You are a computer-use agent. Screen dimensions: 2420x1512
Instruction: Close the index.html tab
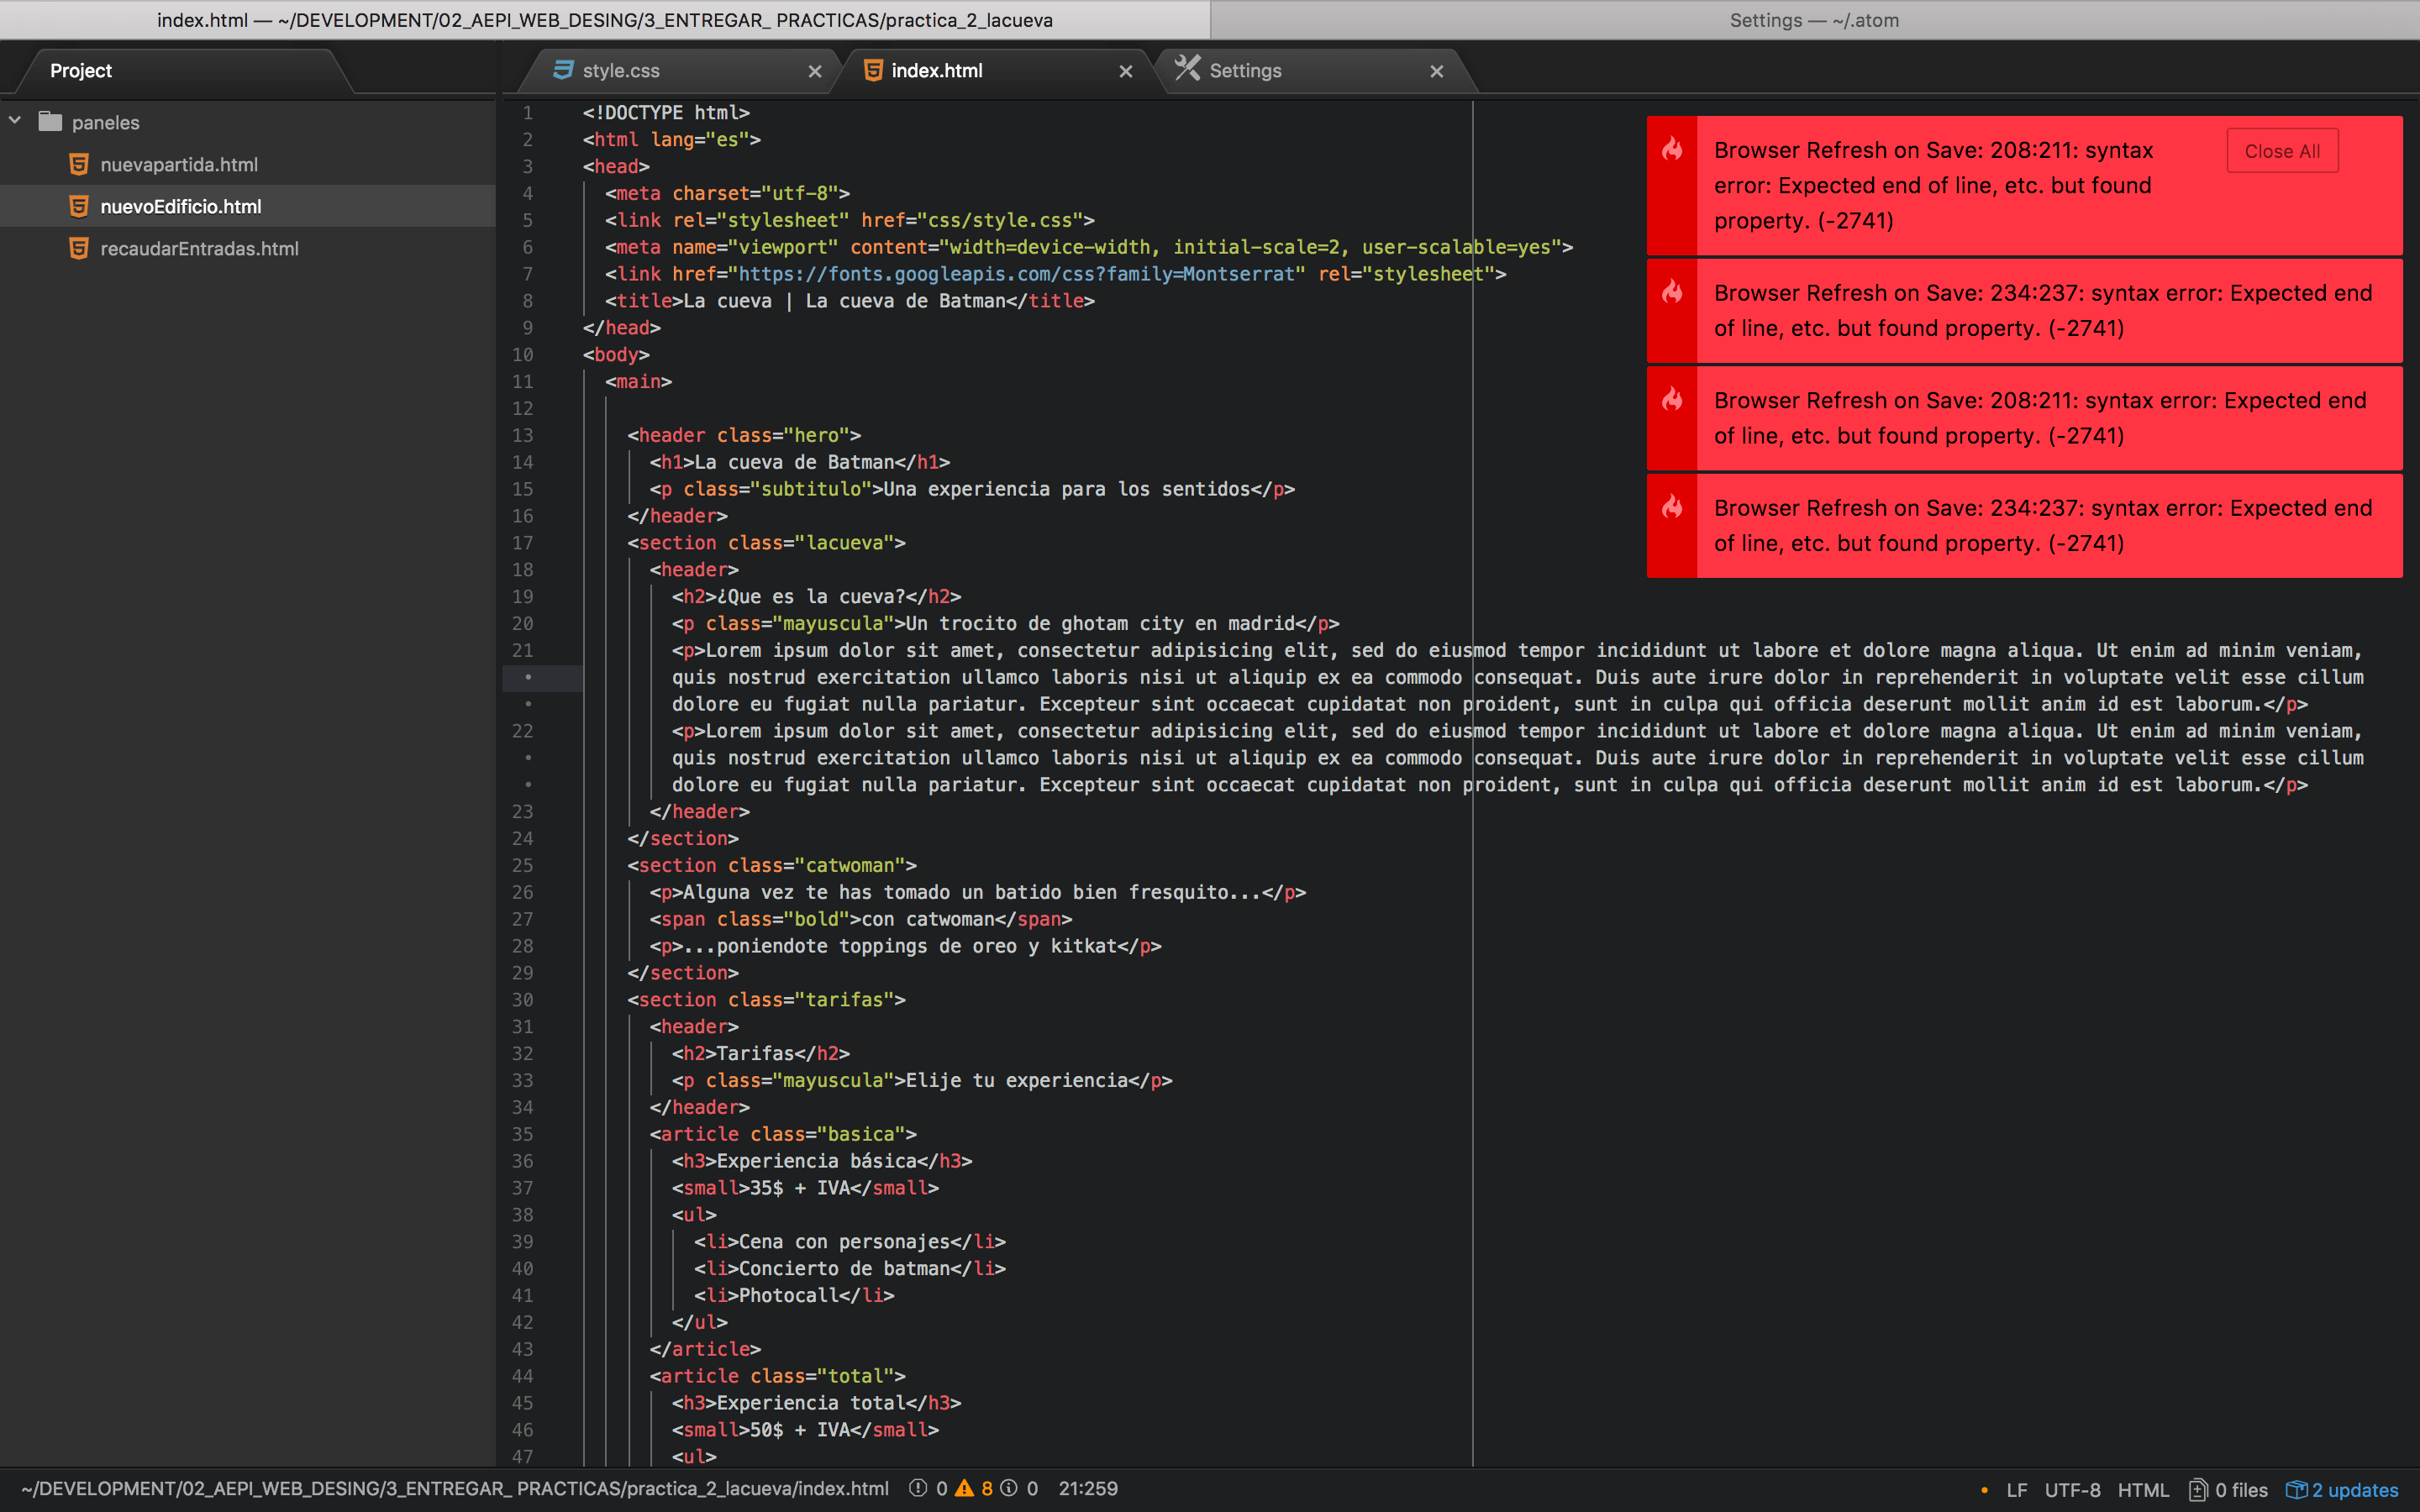pos(1126,71)
